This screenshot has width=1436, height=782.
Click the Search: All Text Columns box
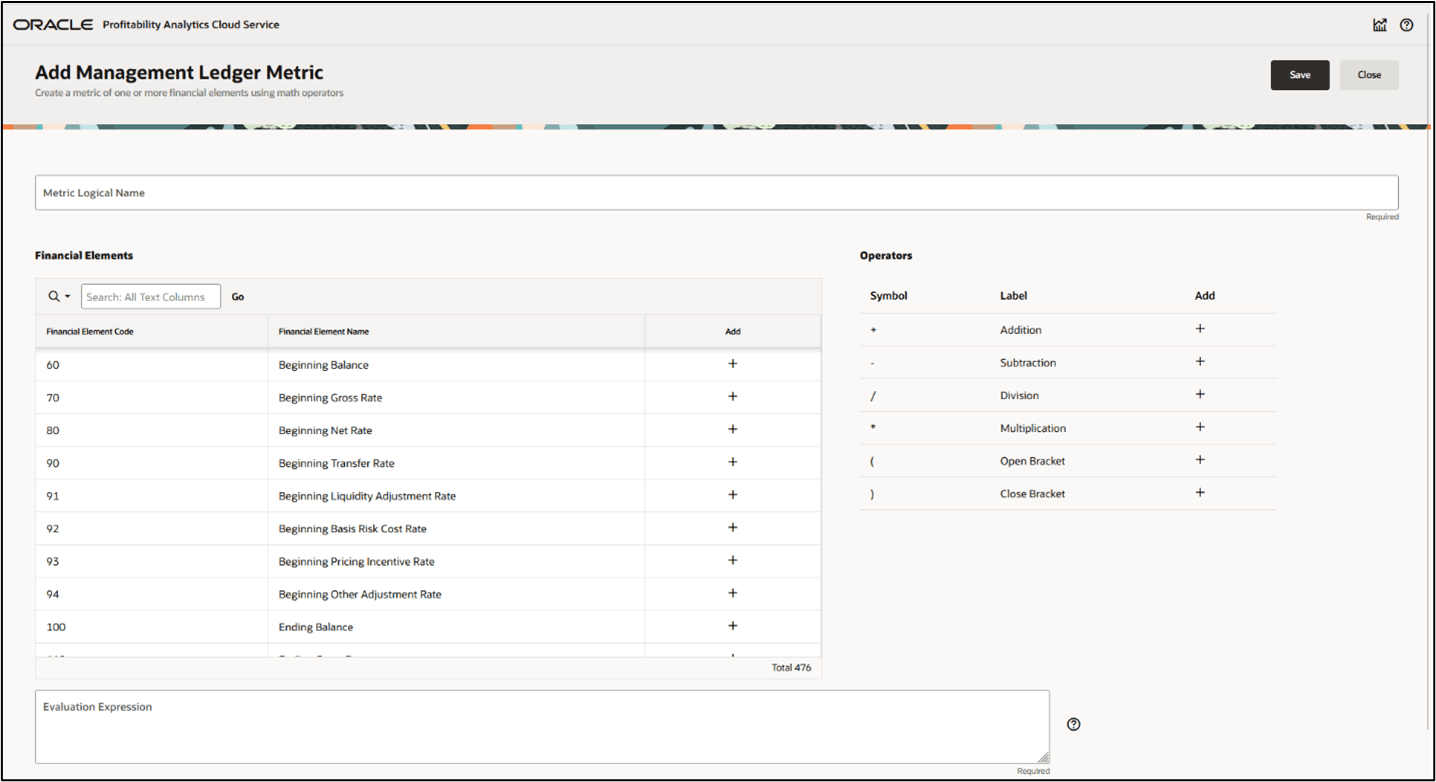pos(150,296)
